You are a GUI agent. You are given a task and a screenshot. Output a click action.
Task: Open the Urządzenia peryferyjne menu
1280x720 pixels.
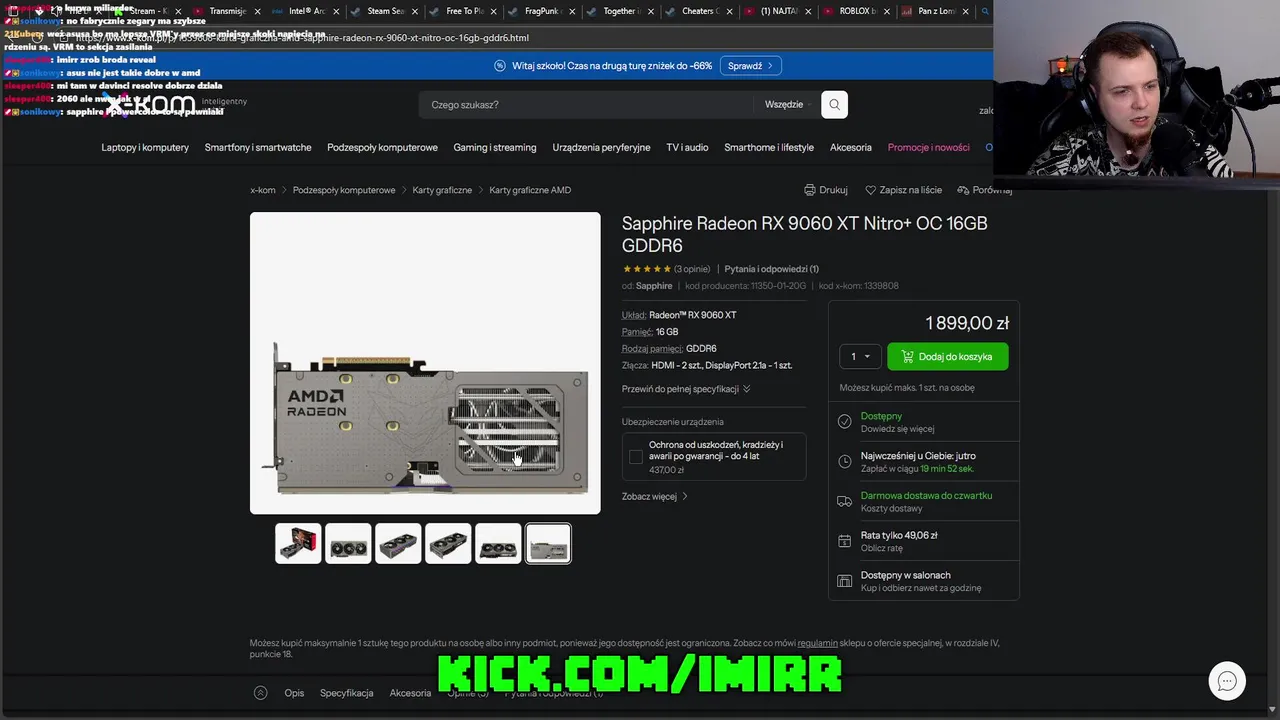tap(601, 147)
